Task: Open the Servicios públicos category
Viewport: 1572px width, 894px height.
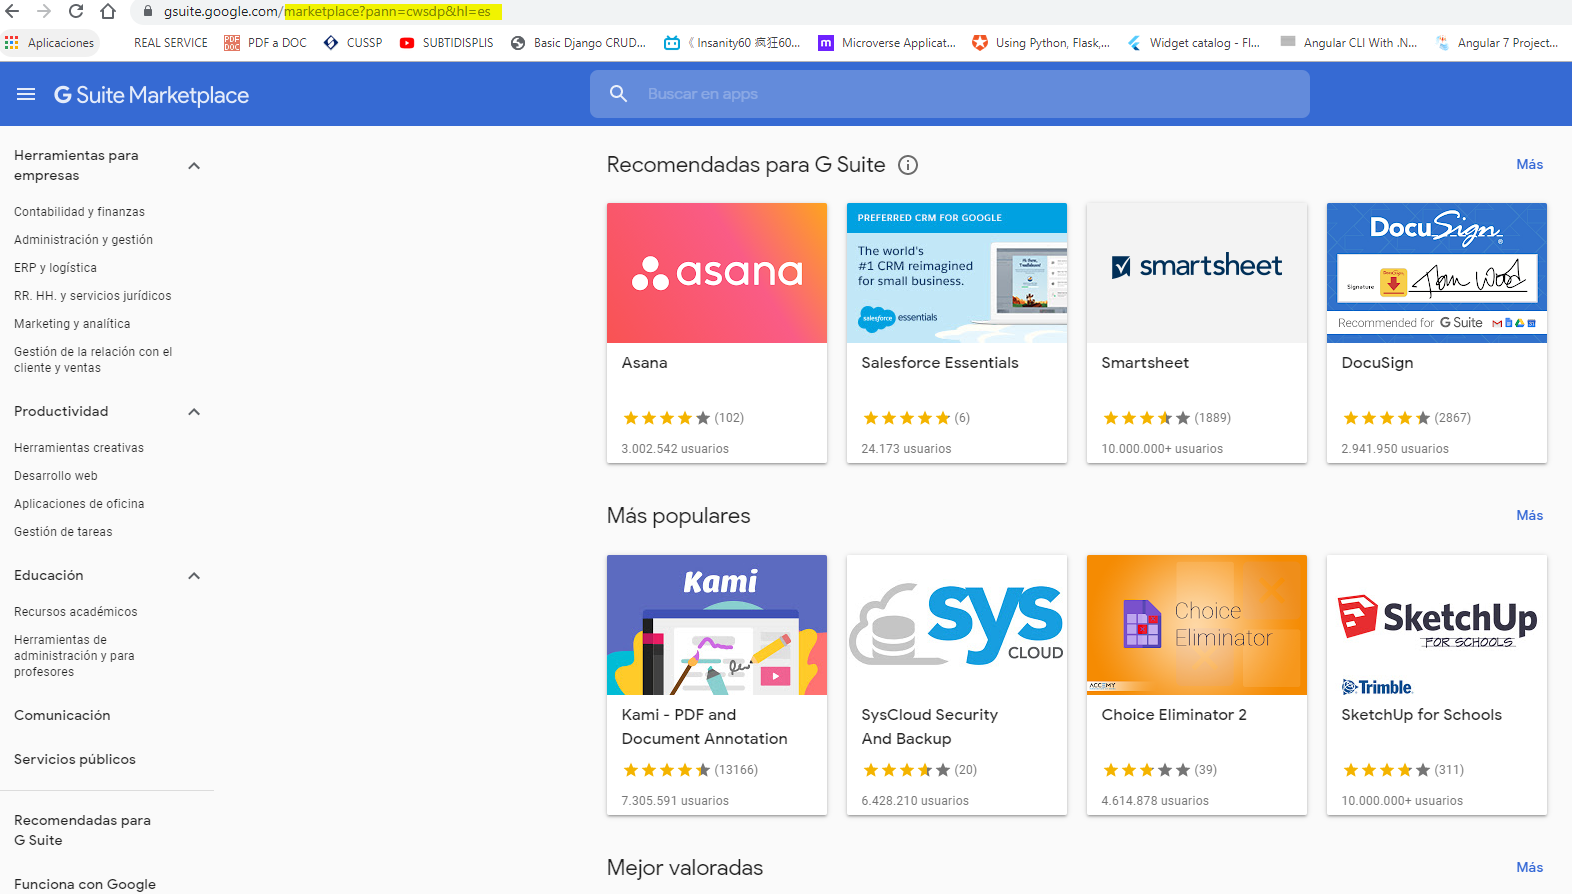Action: (x=75, y=760)
